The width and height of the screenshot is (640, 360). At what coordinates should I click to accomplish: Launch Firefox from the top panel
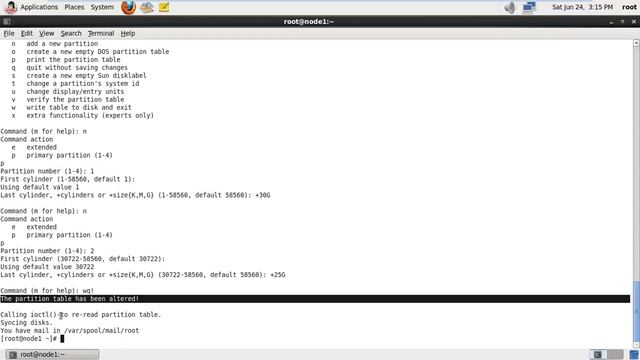[128, 7]
